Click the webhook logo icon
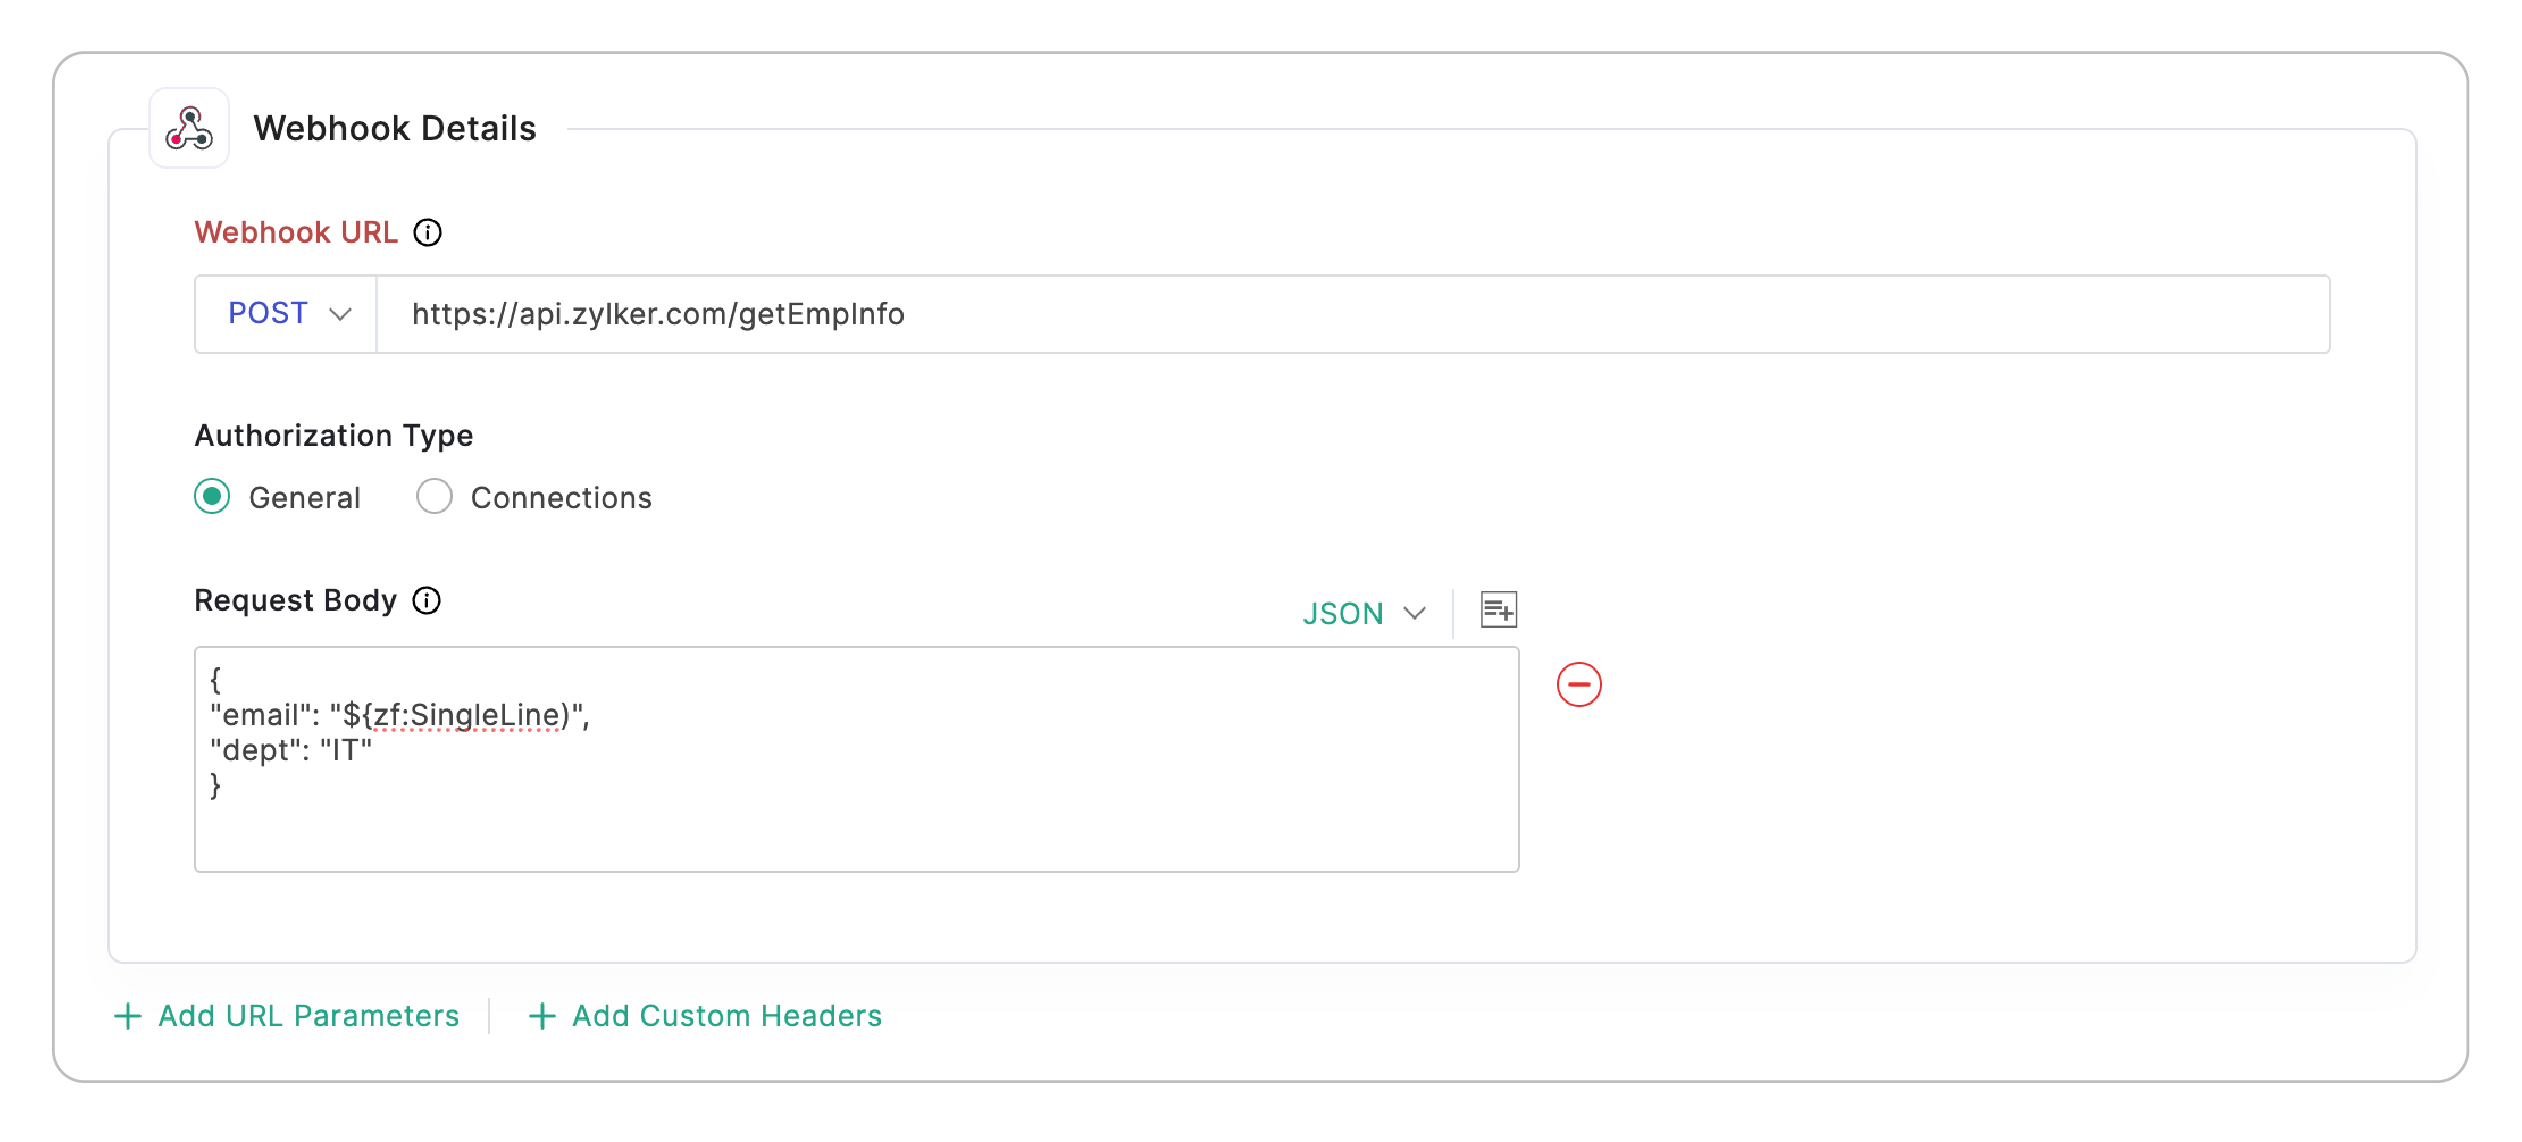 pos(189,128)
